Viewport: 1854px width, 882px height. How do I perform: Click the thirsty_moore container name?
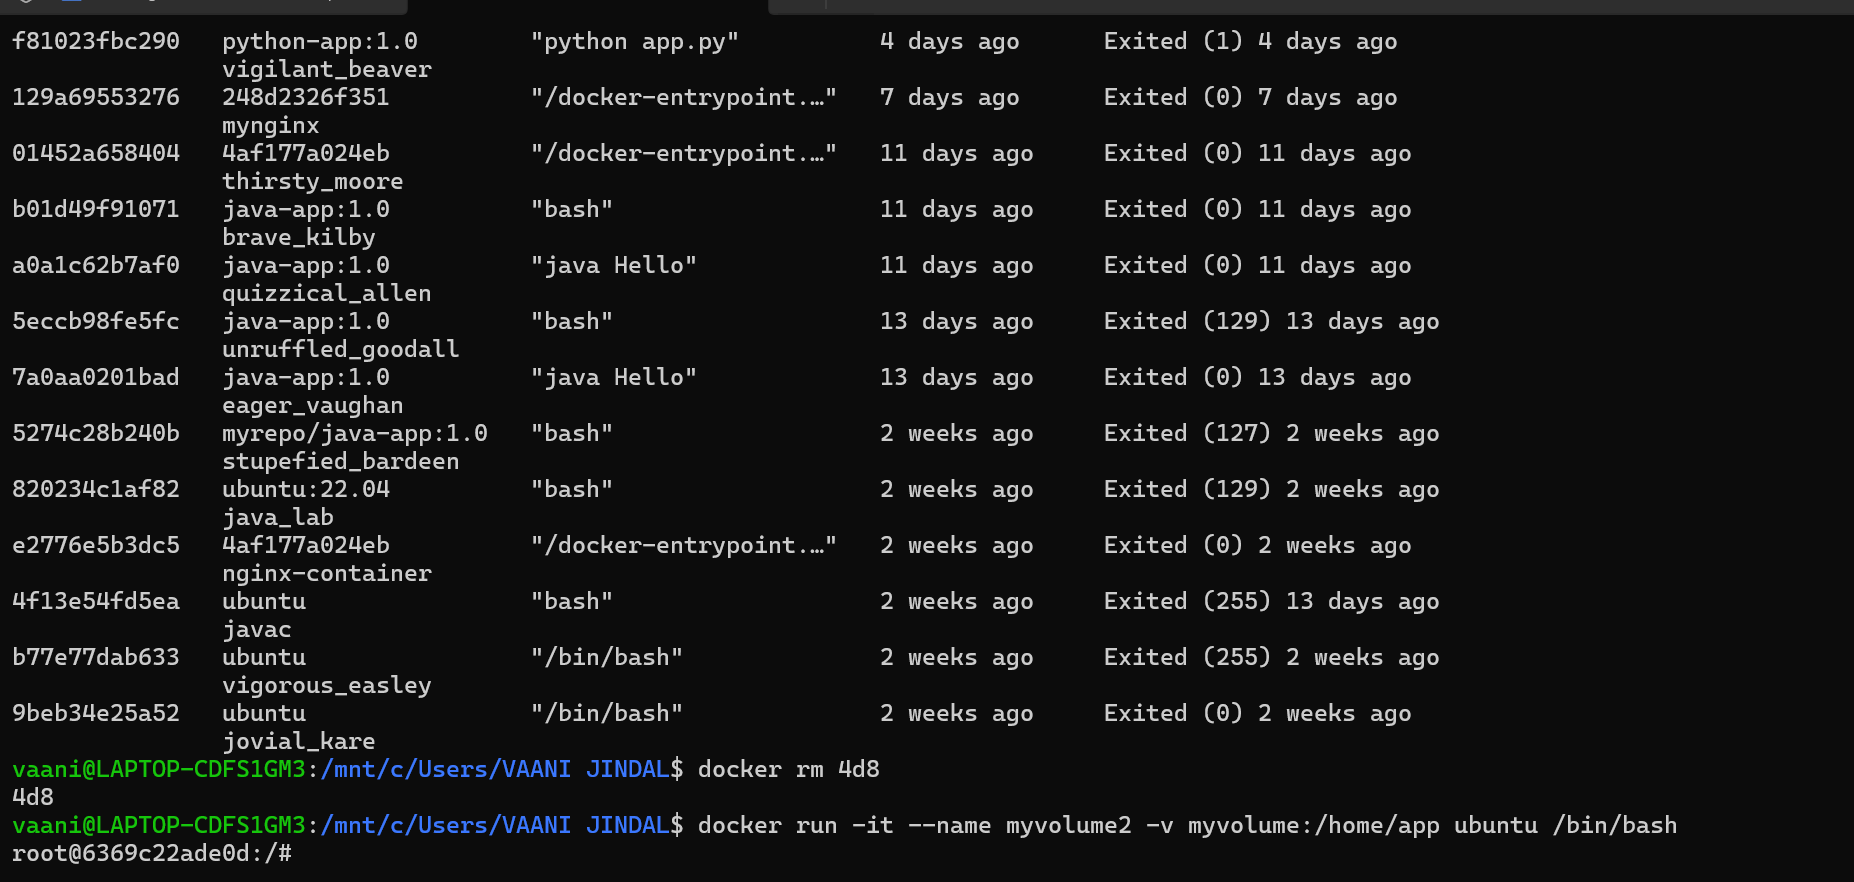(x=312, y=182)
